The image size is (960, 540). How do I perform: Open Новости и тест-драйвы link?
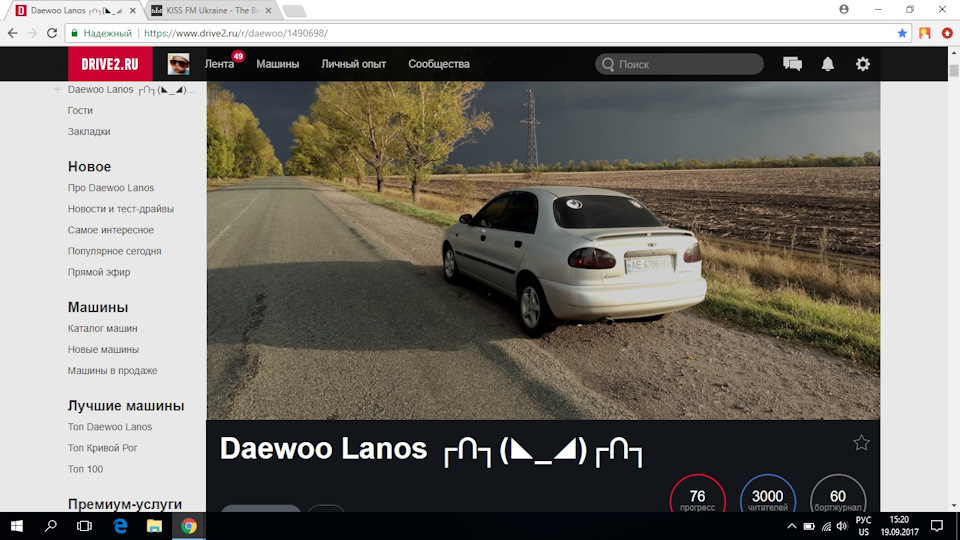[x=121, y=209]
